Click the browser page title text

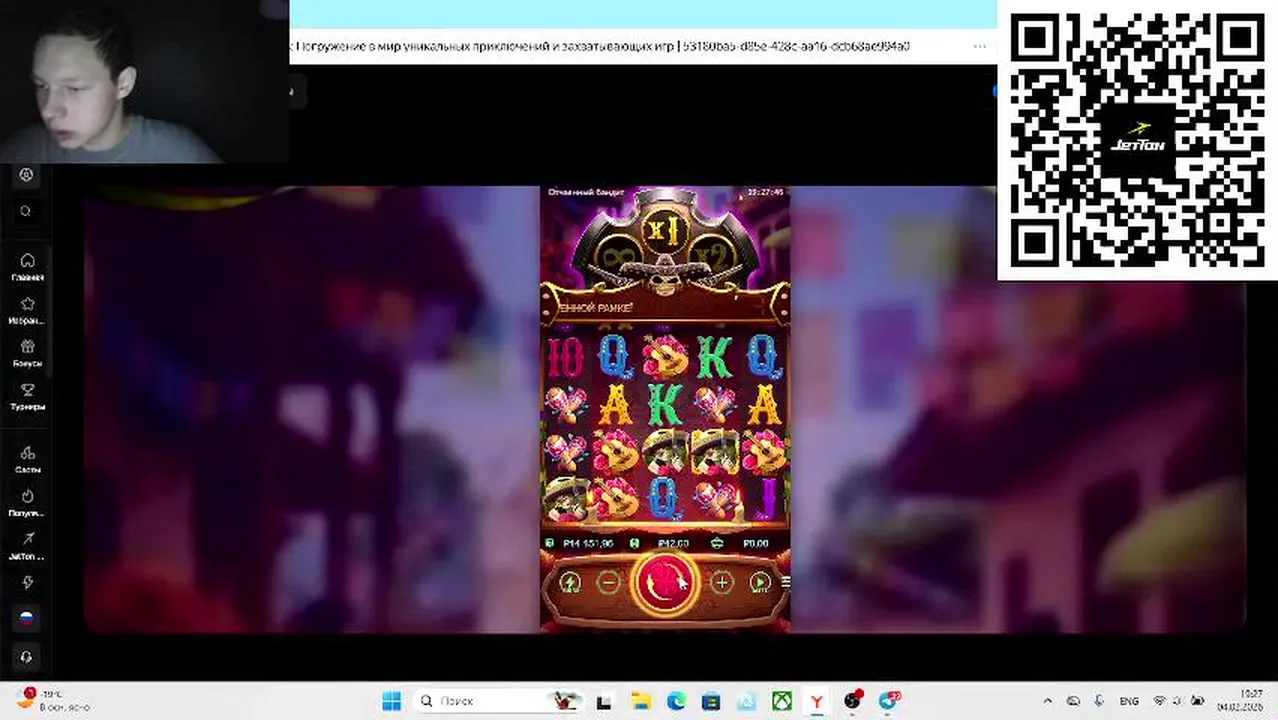[602, 46]
